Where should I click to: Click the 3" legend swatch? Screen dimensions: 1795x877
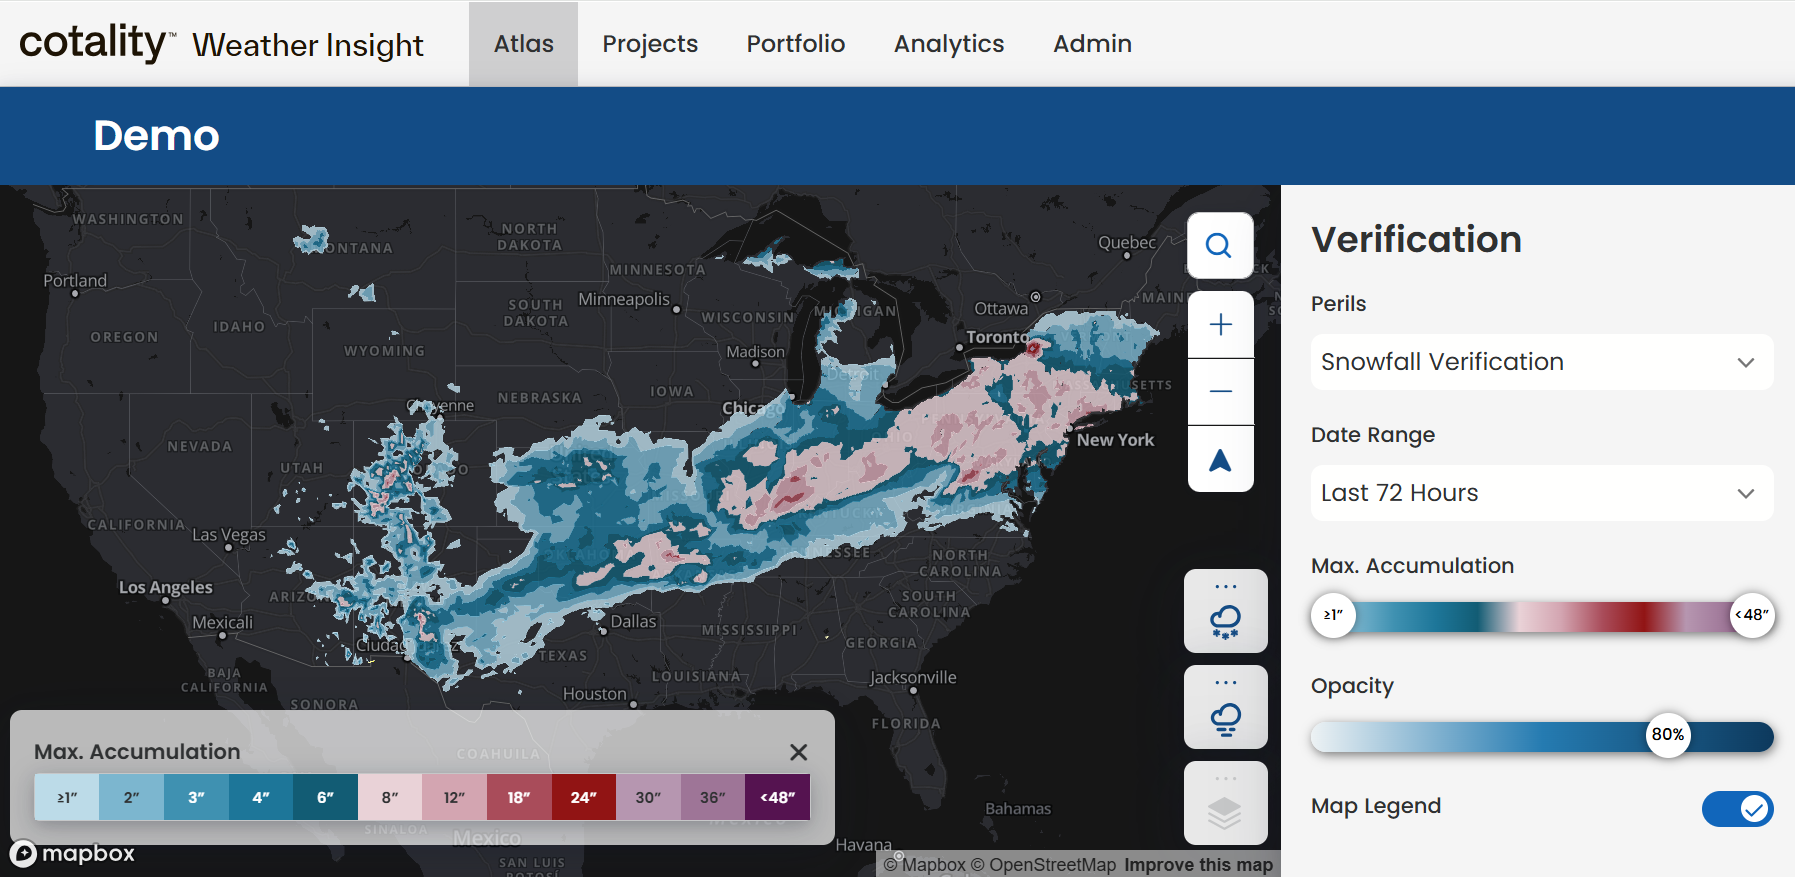point(196,797)
